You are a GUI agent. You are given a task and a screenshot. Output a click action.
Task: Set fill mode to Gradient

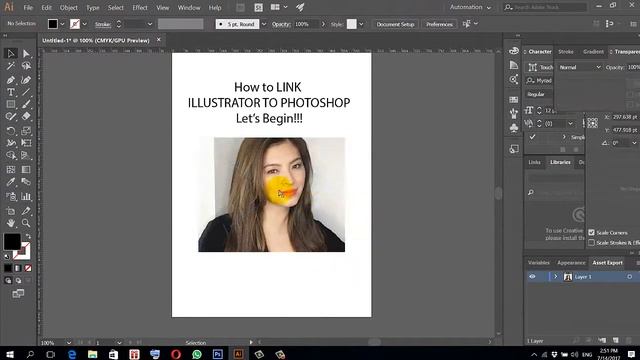[18, 268]
